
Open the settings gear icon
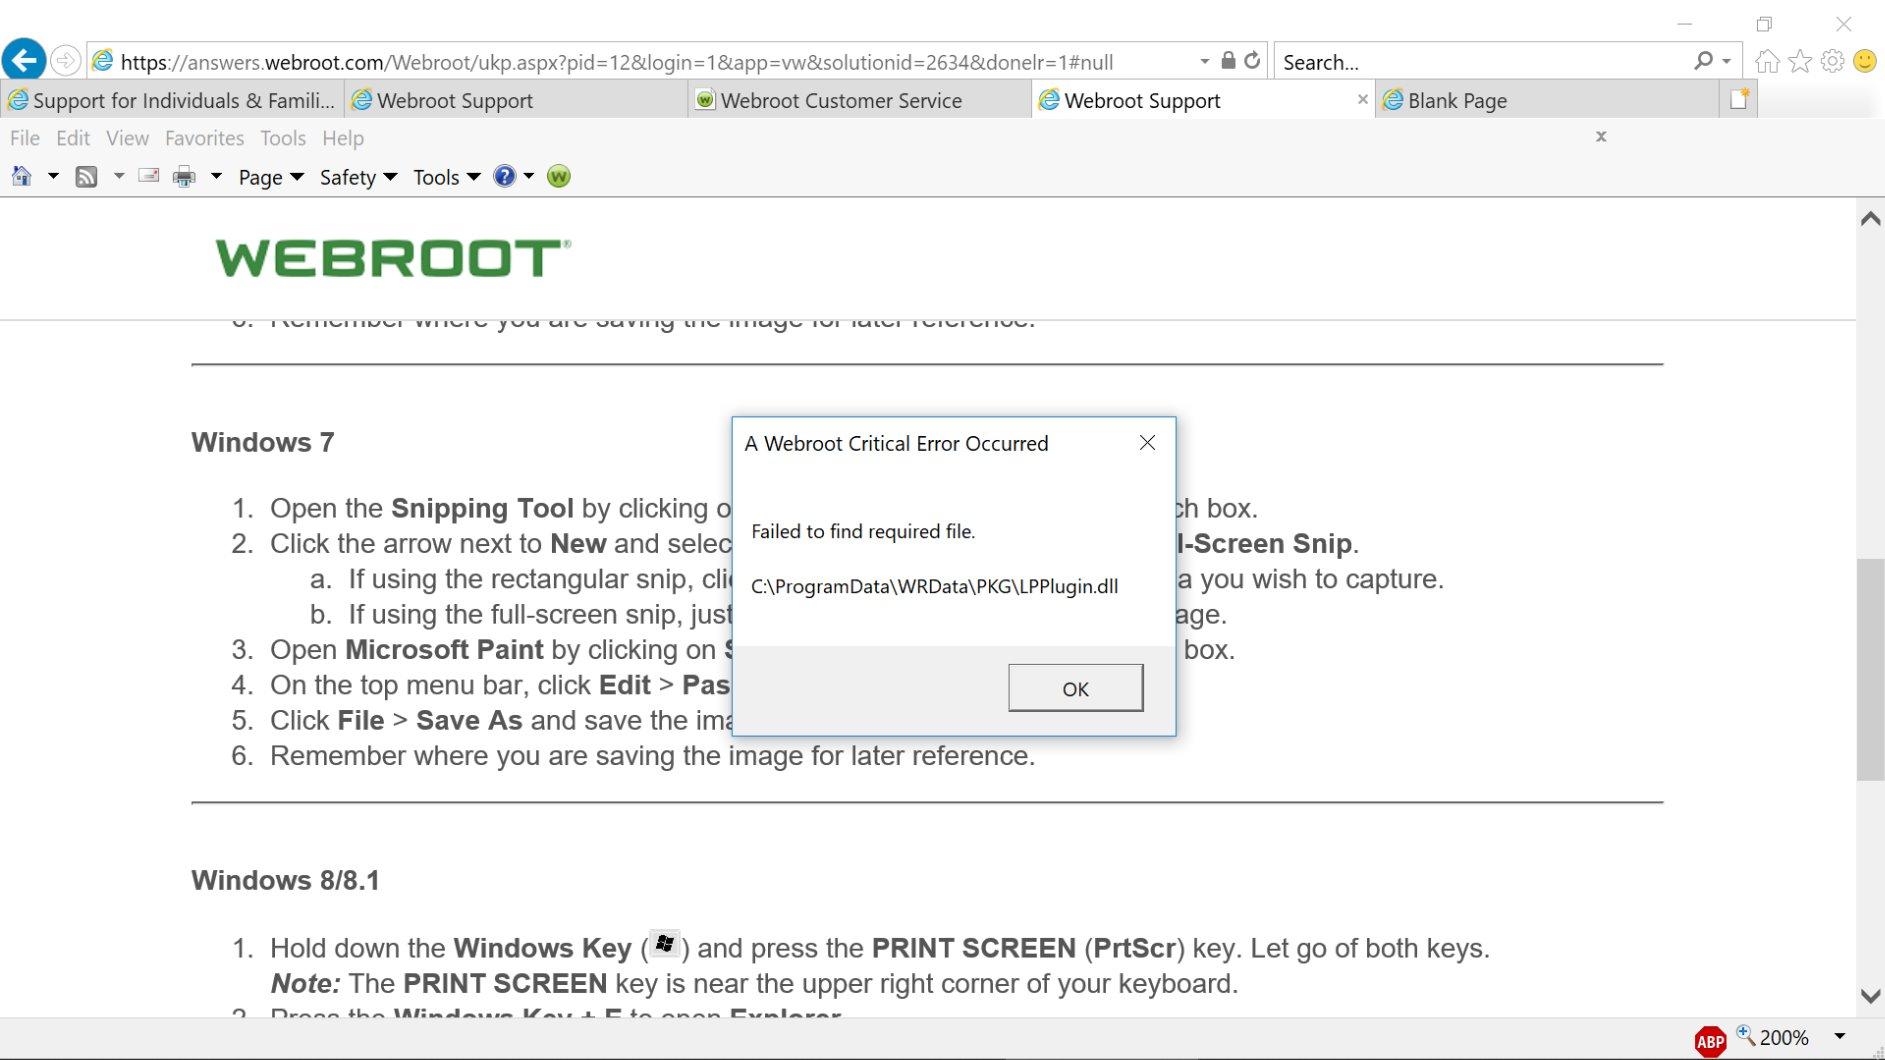(x=1833, y=61)
